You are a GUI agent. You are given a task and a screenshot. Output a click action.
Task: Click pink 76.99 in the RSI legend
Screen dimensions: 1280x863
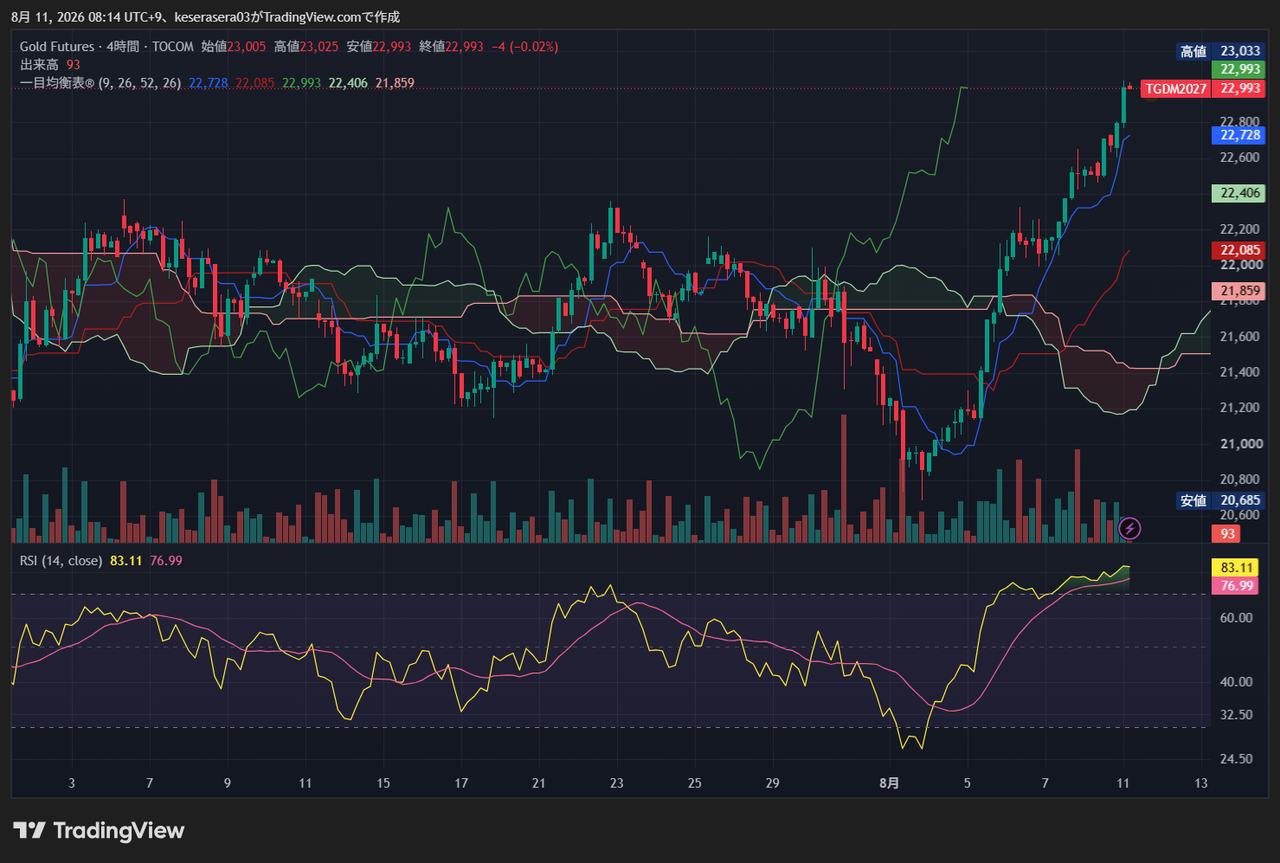(x=166, y=561)
